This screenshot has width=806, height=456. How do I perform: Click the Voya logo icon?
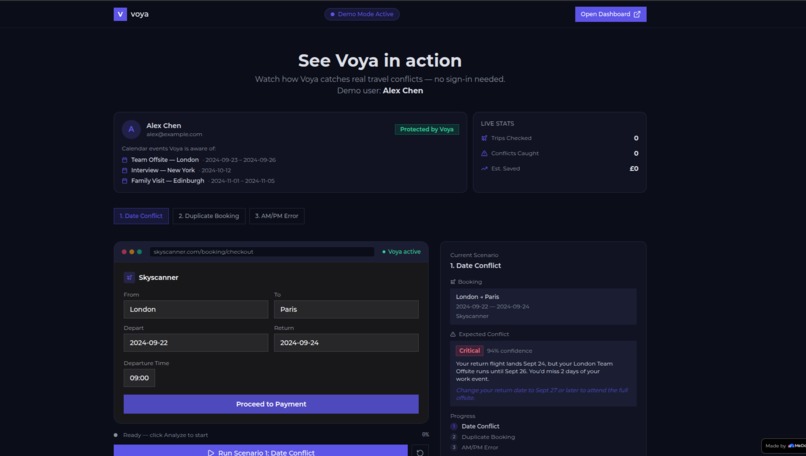(120, 14)
